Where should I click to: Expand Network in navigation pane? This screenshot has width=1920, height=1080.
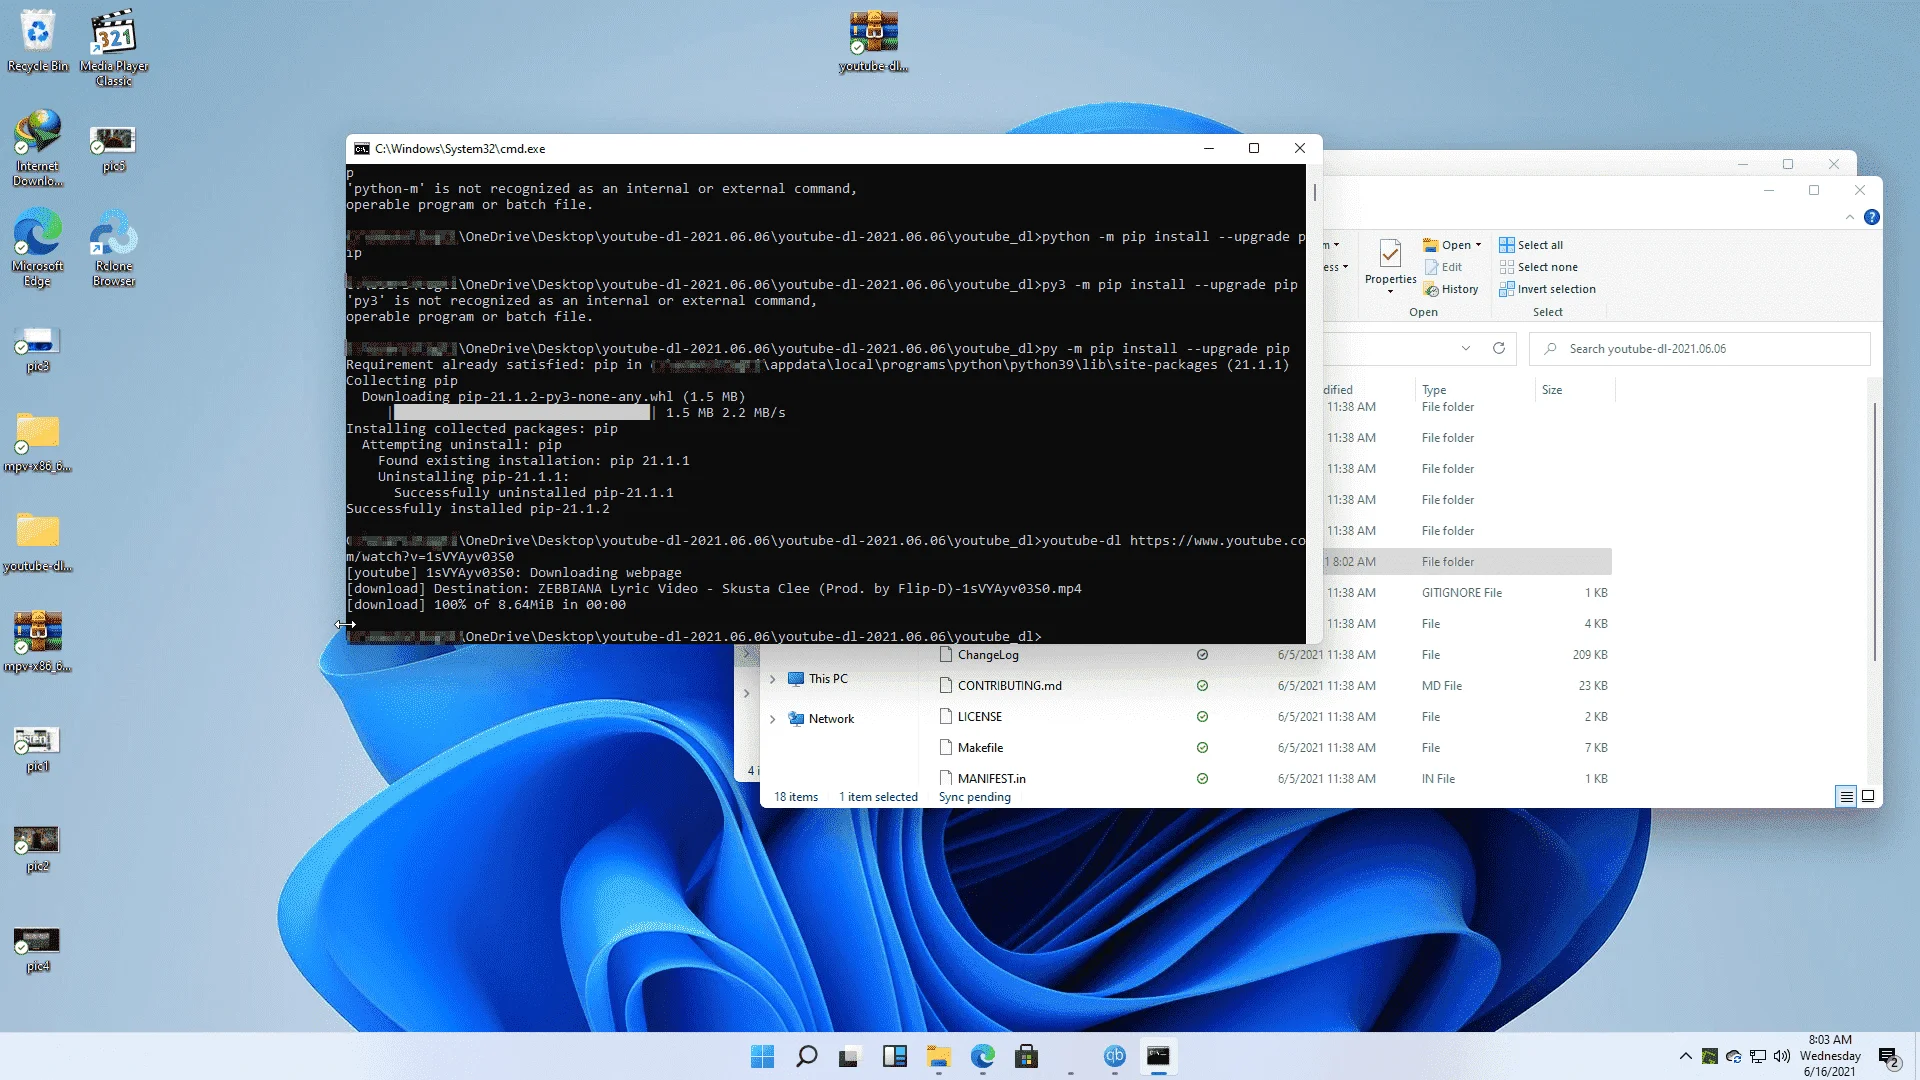772,719
